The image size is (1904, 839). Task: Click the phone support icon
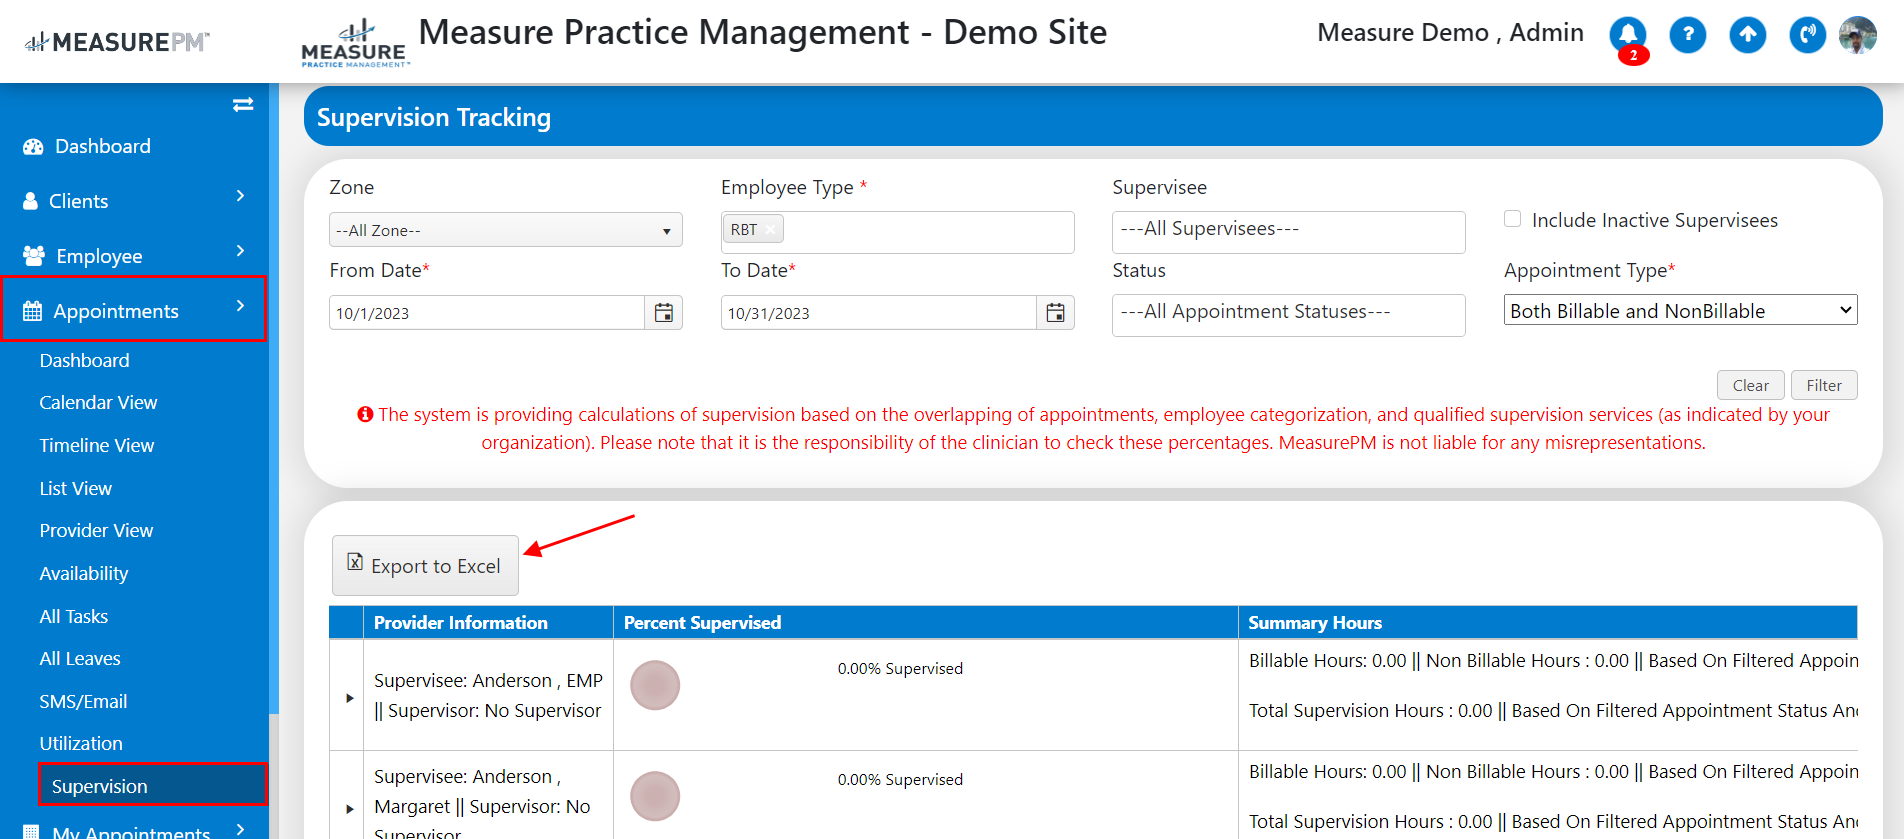1808,35
